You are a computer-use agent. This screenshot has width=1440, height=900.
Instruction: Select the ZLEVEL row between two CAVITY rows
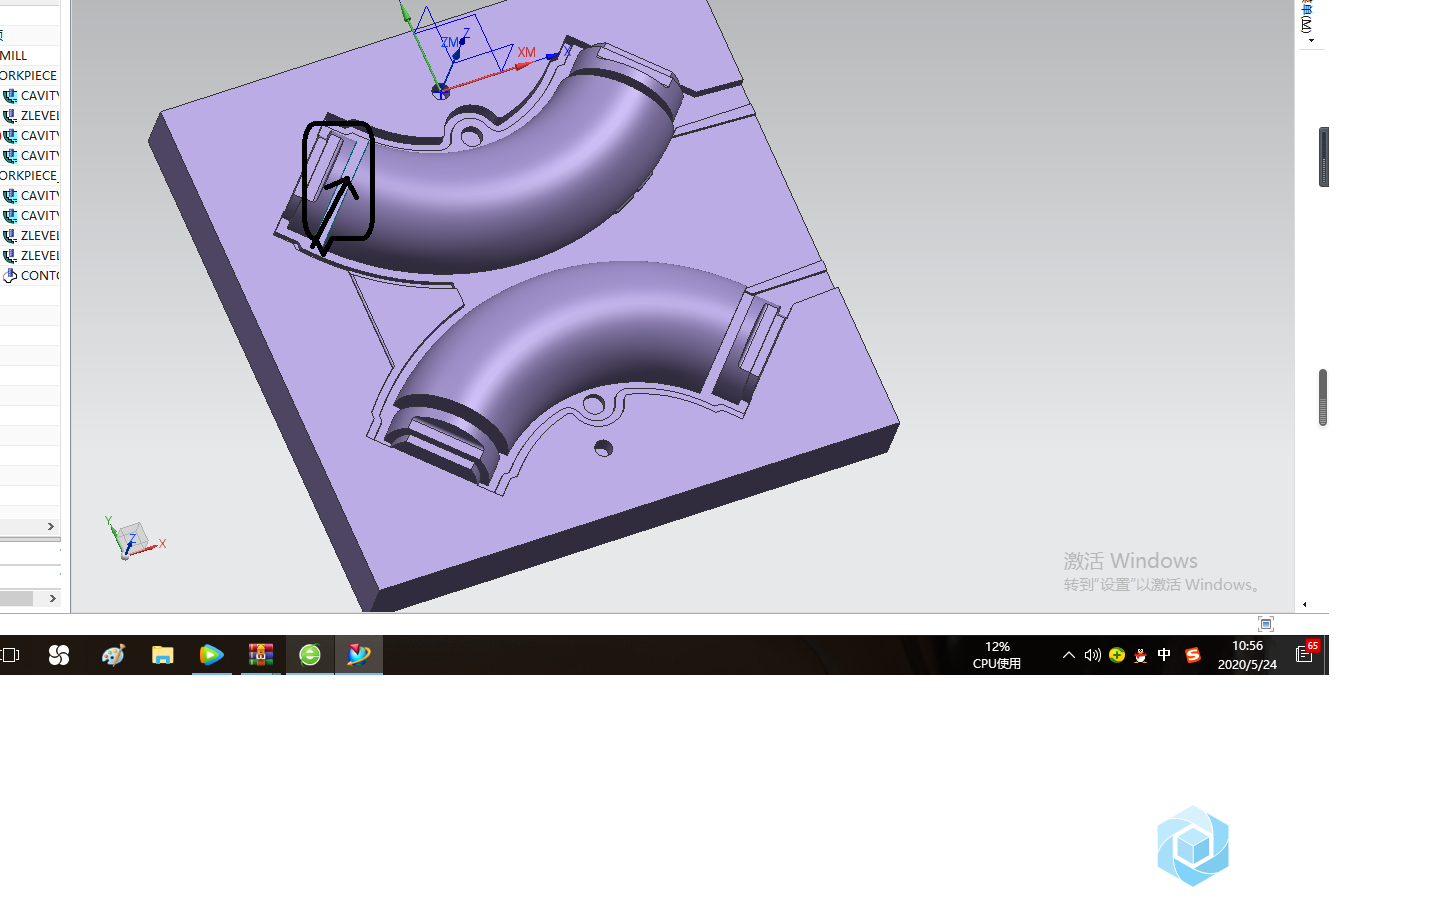point(30,115)
